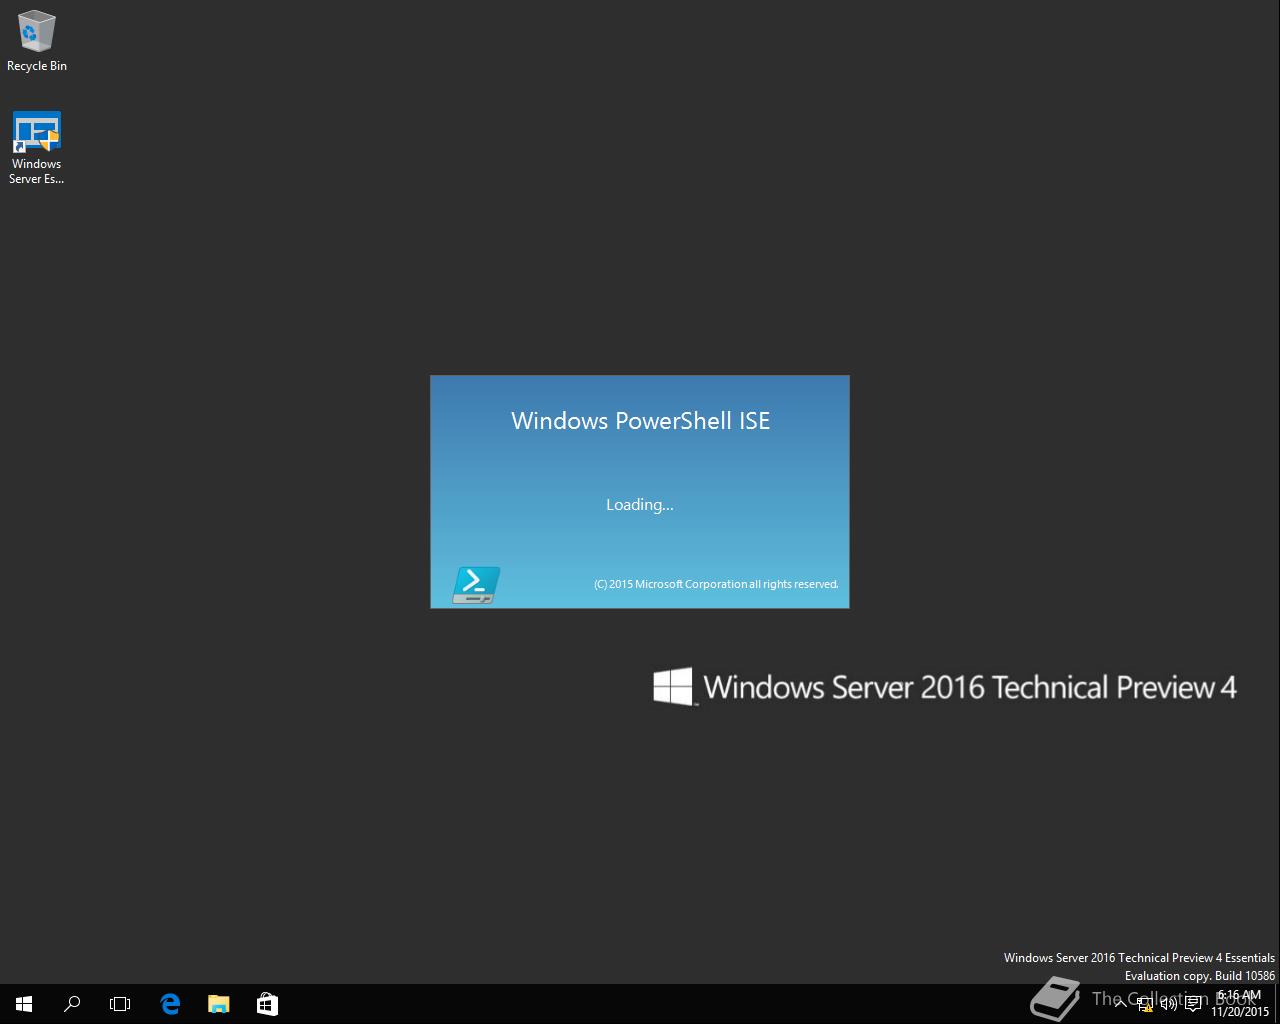Open the Action Center notifications icon
Screen dimensions: 1280x1024
coord(1193,1004)
